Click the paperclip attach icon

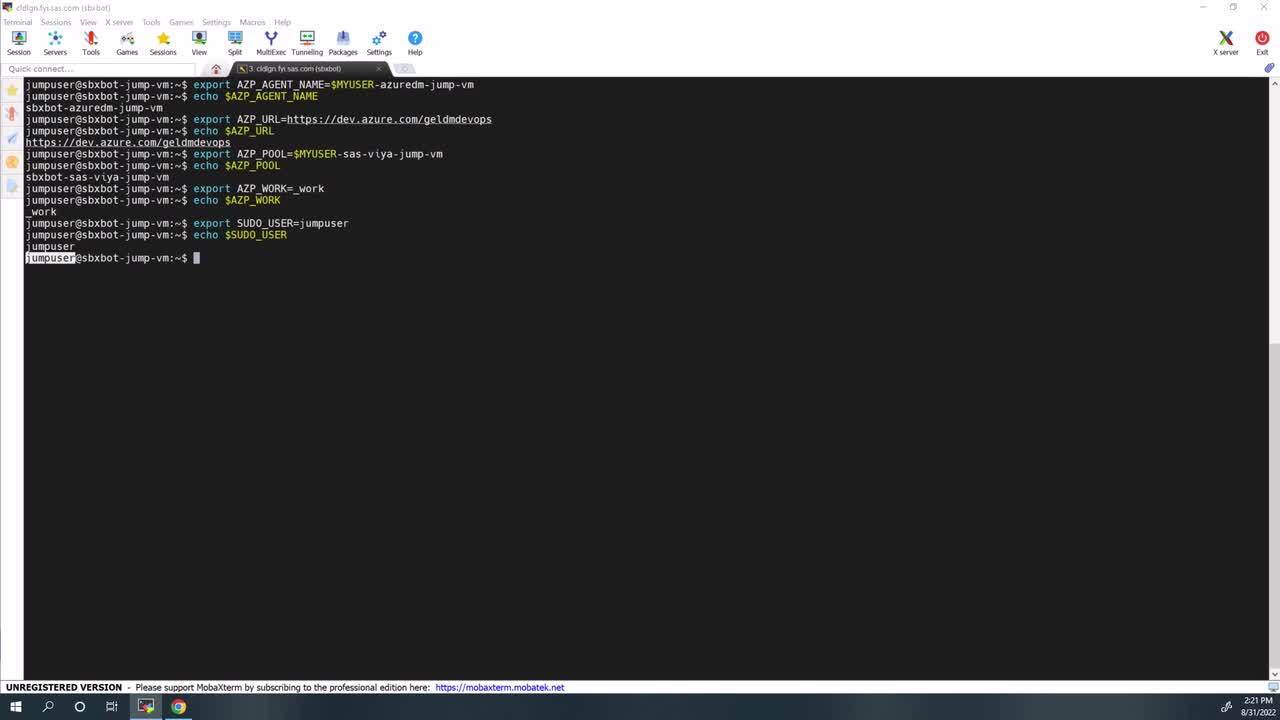tap(1269, 68)
